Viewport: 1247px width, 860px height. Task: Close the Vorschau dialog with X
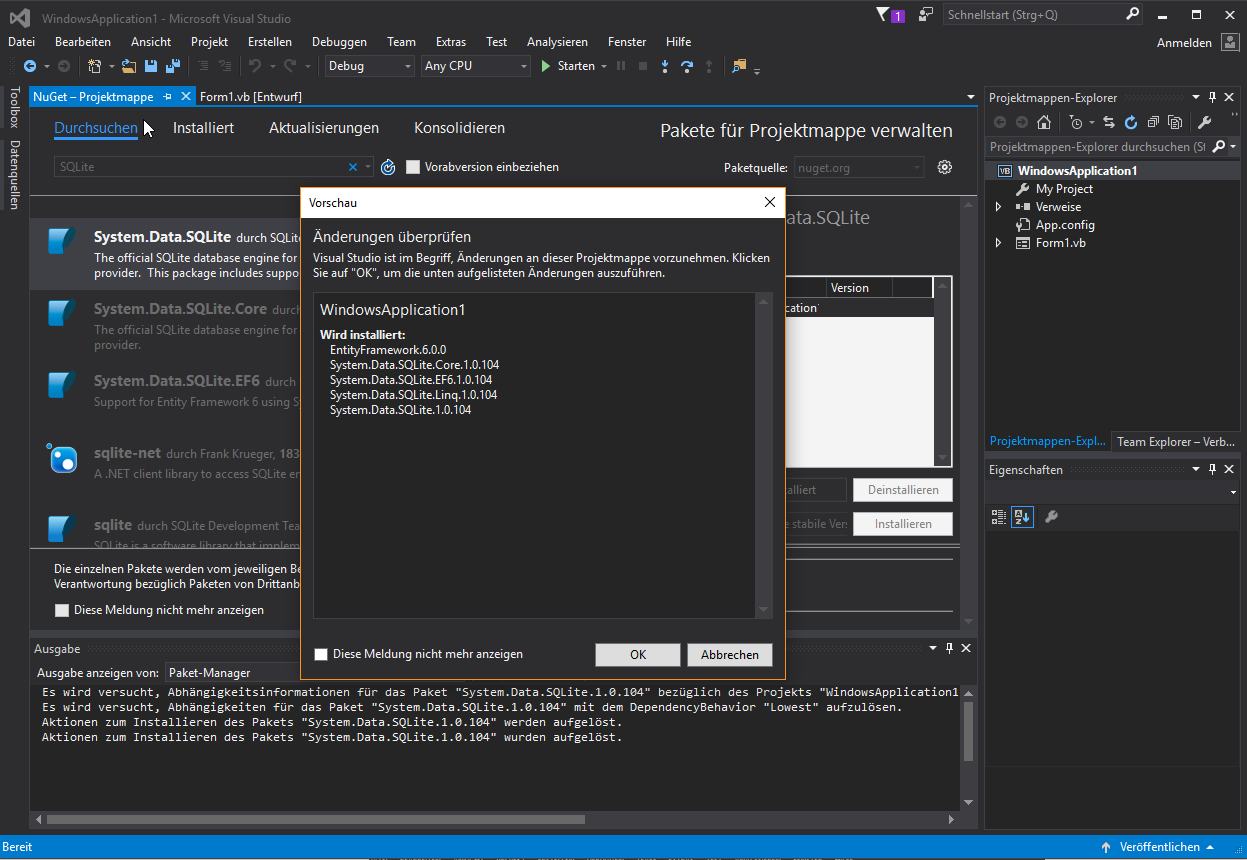770,202
